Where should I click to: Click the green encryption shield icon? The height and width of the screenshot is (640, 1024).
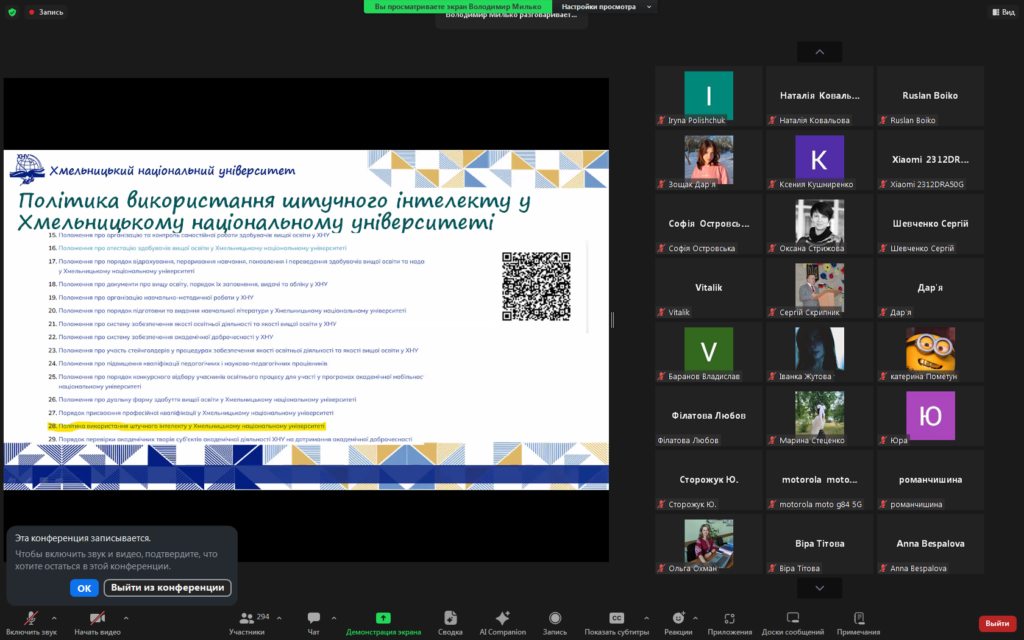point(12,12)
